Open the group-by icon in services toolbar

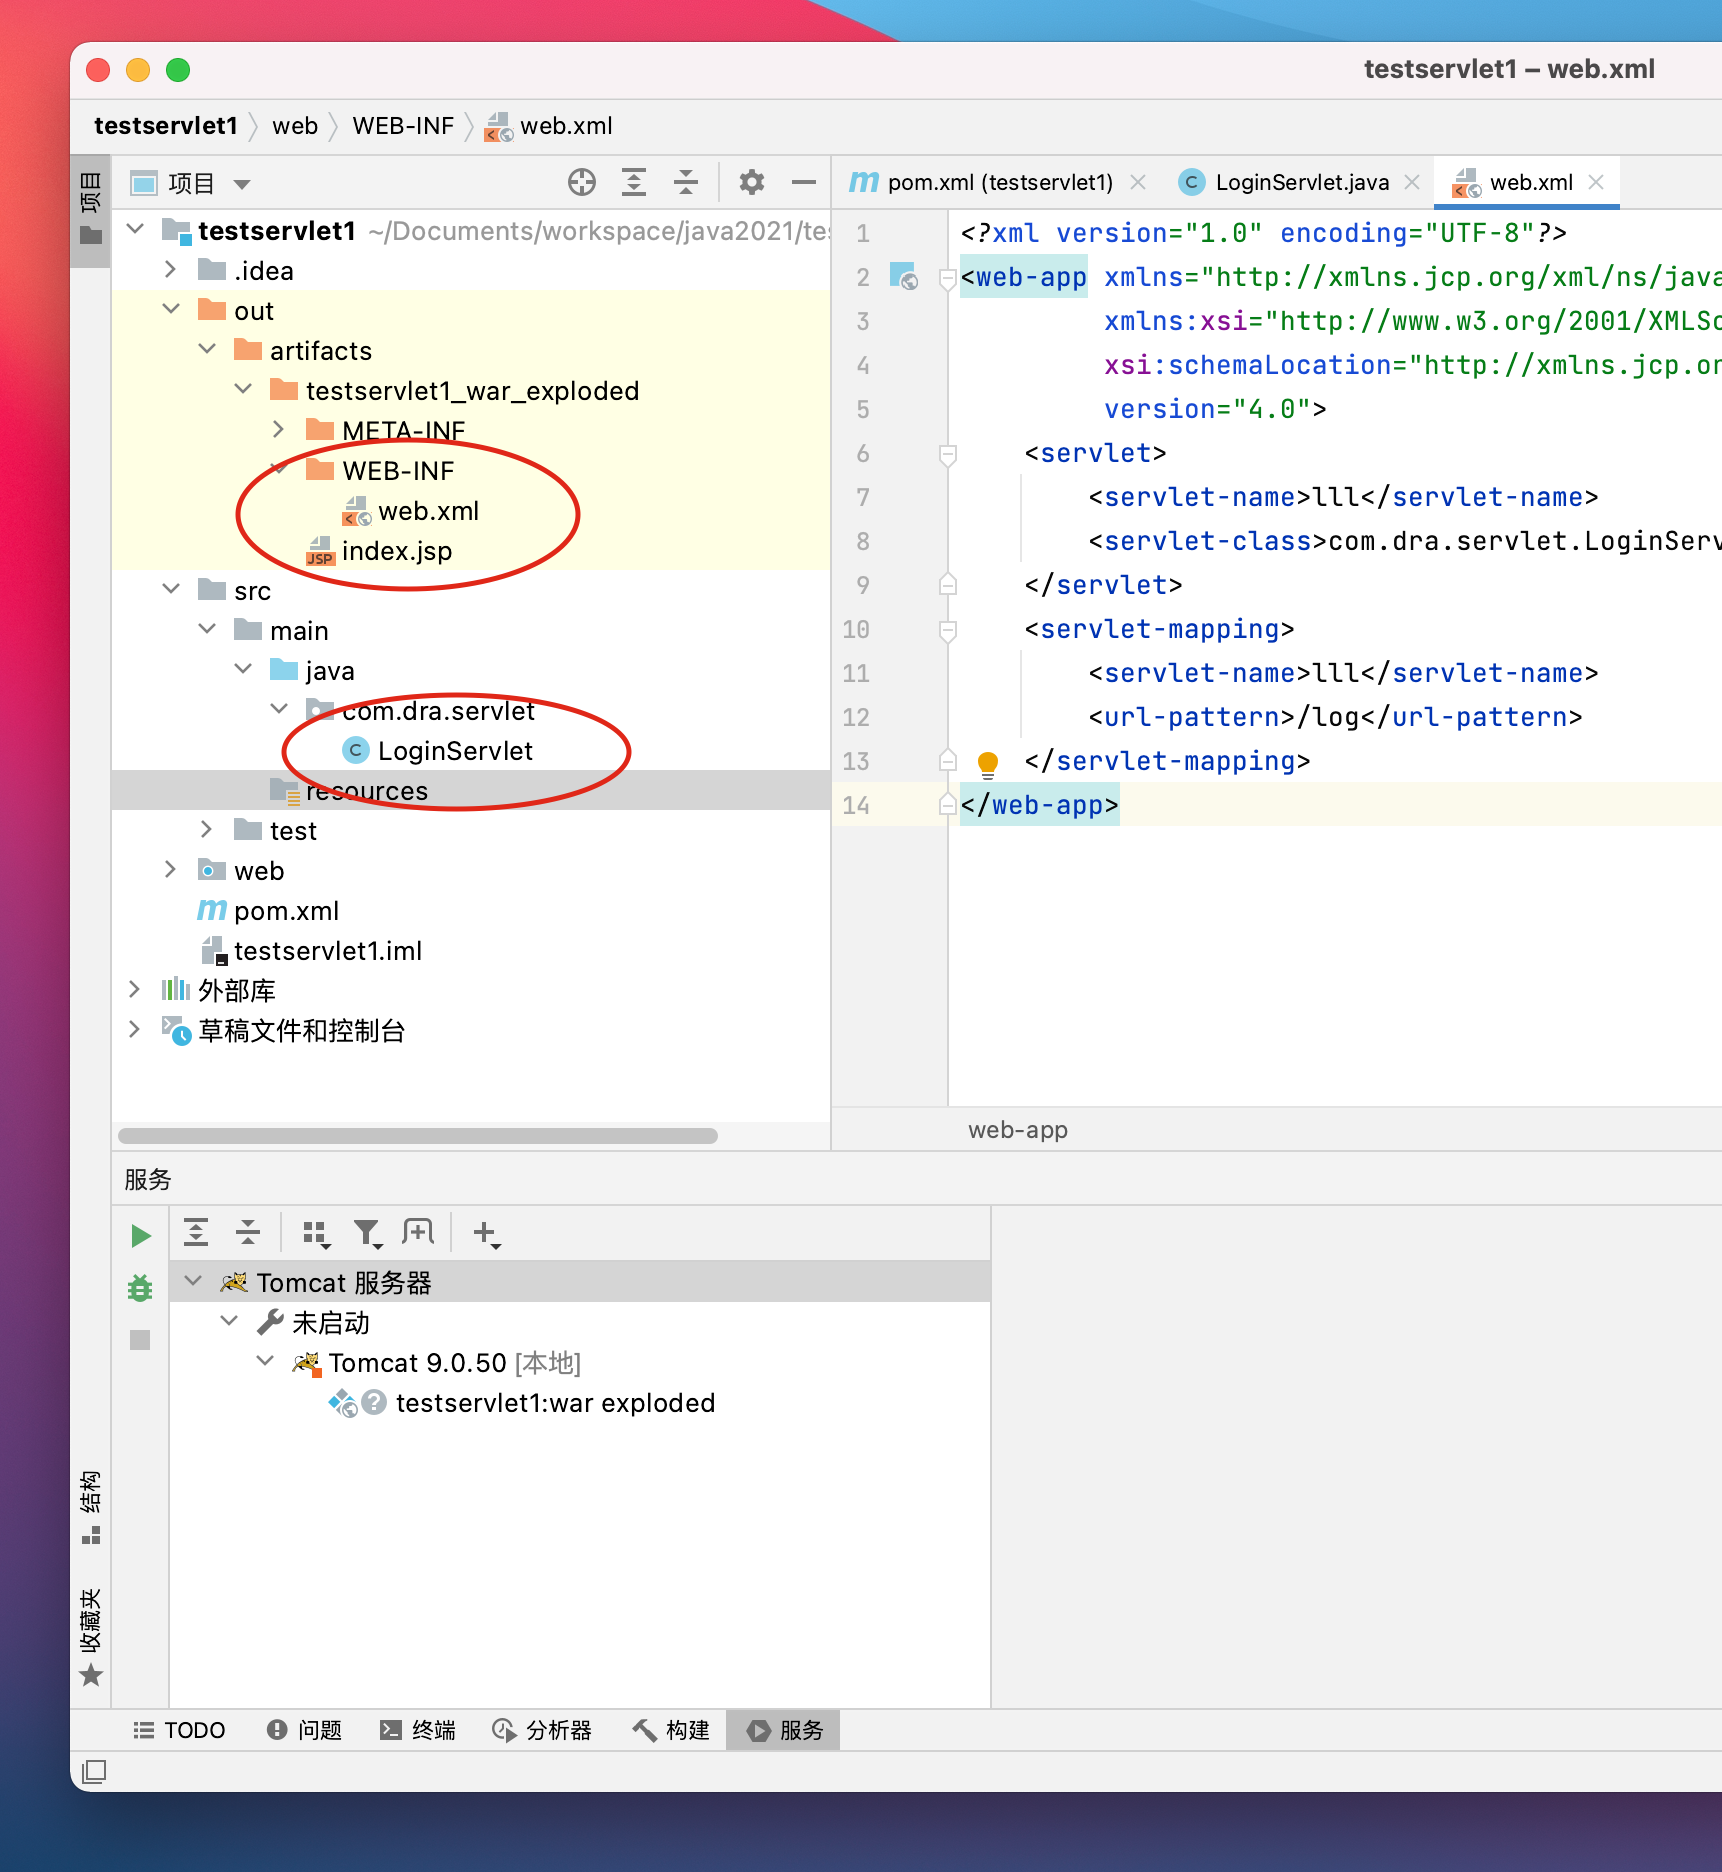pyautogui.click(x=316, y=1235)
